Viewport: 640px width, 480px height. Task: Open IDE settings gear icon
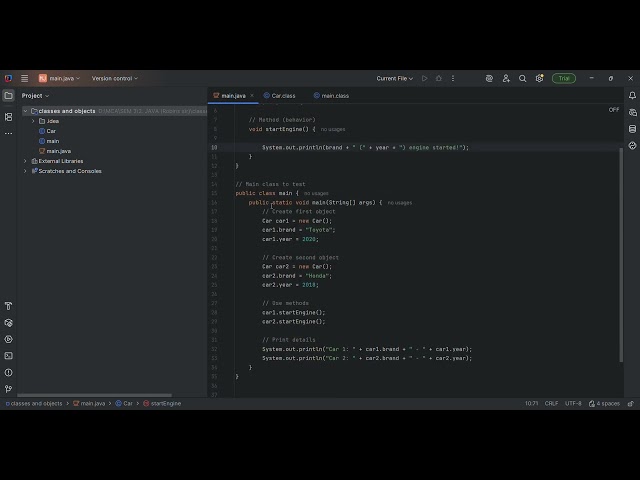coord(540,78)
